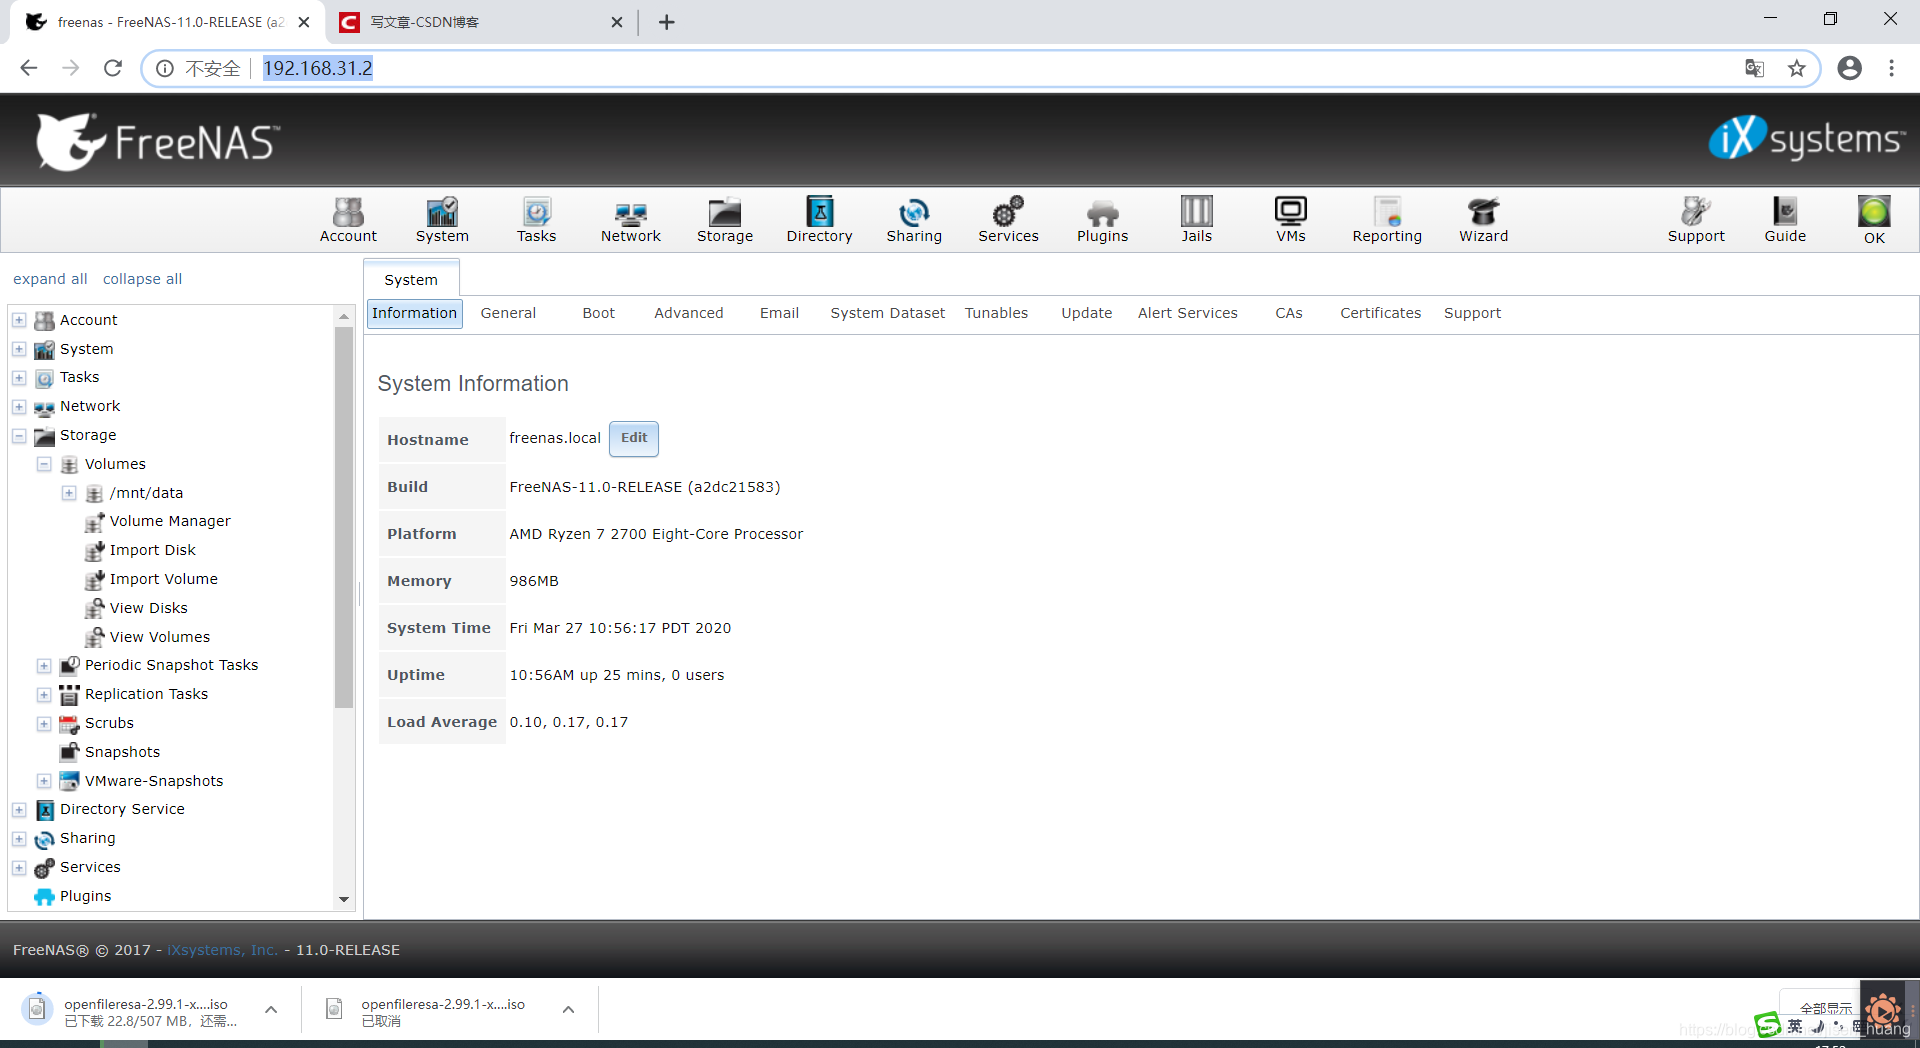Switch to the Advanced tab
The width and height of the screenshot is (1920, 1048).
pyautogui.click(x=688, y=313)
